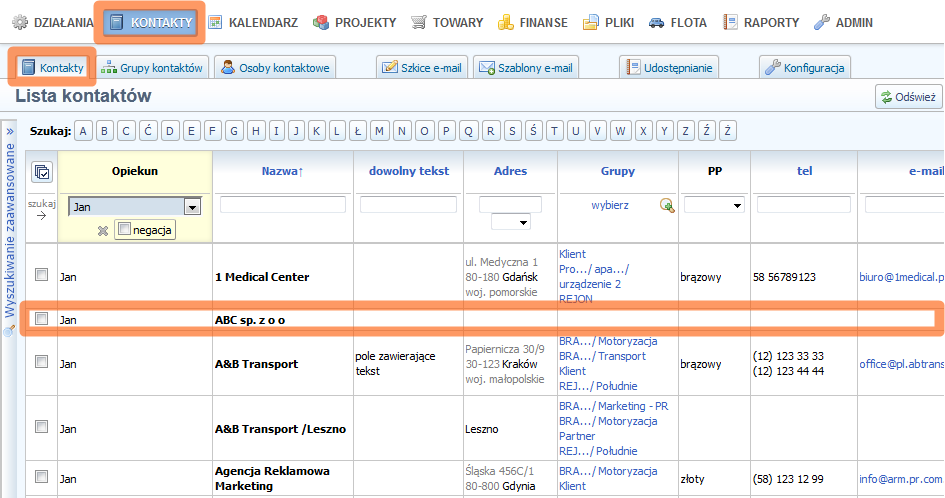Open the Szablony e-mail tab
Image resolution: width=945 pixels, height=498 pixels.
pos(526,67)
